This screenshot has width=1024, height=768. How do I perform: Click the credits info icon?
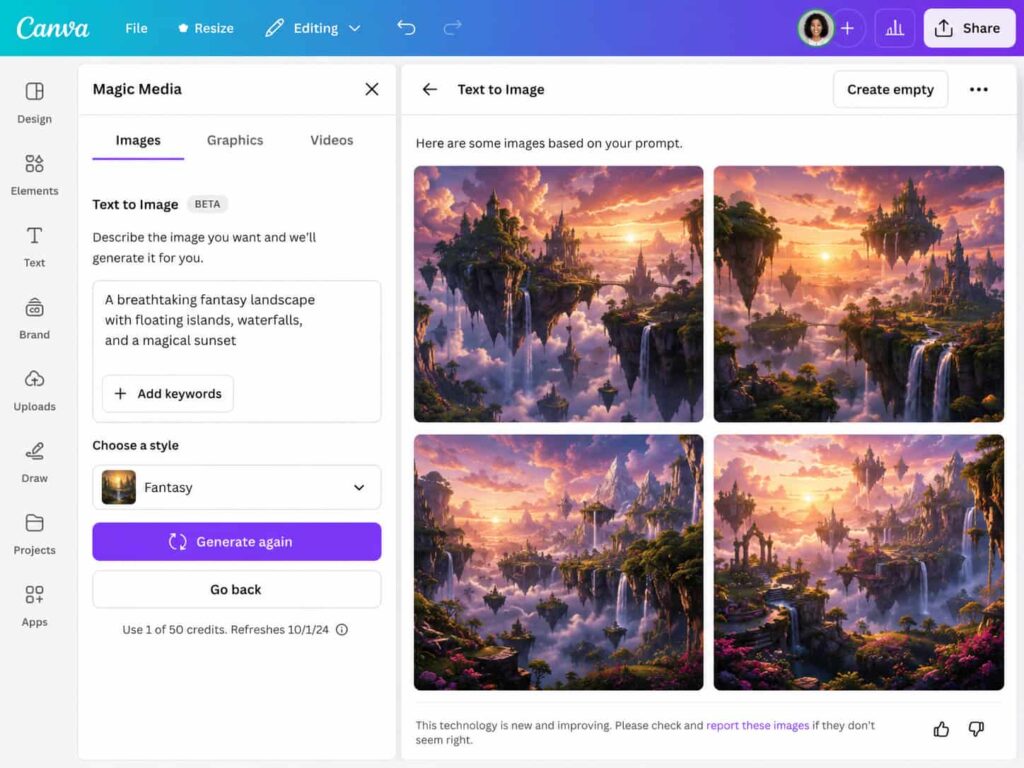342,630
